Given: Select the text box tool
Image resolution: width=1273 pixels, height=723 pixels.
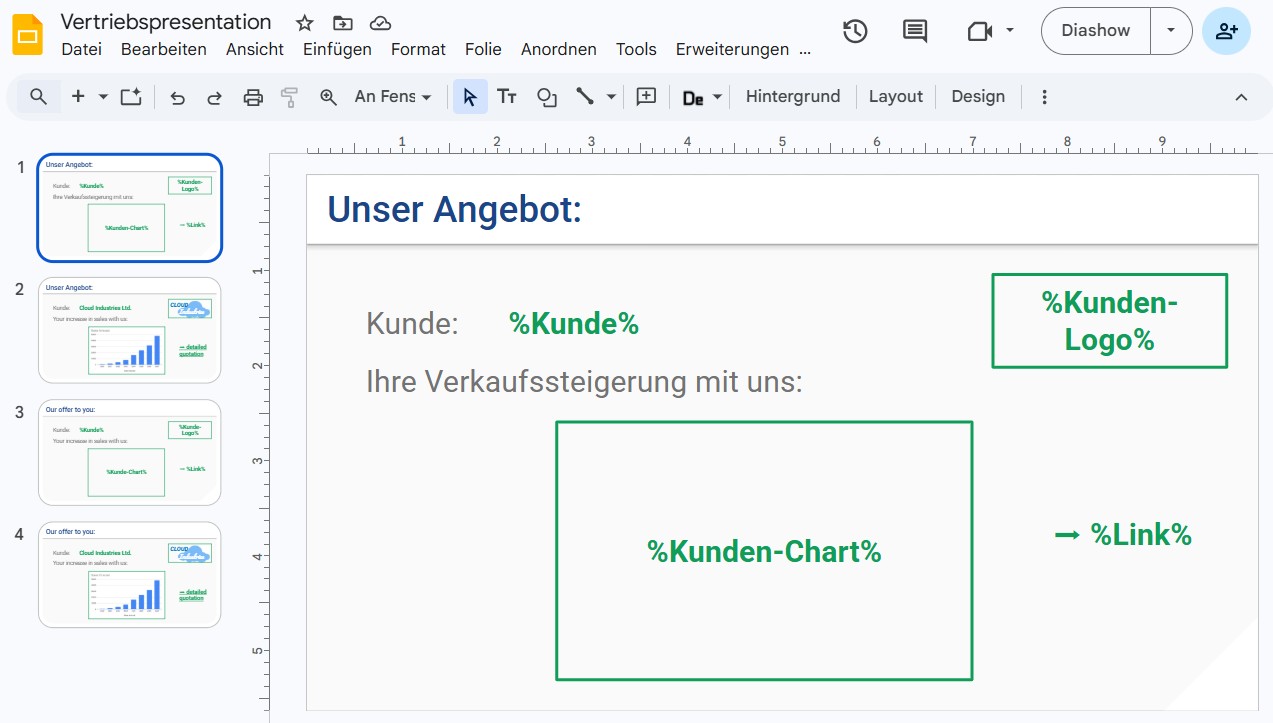Looking at the screenshot, I should tap(507, 96).
